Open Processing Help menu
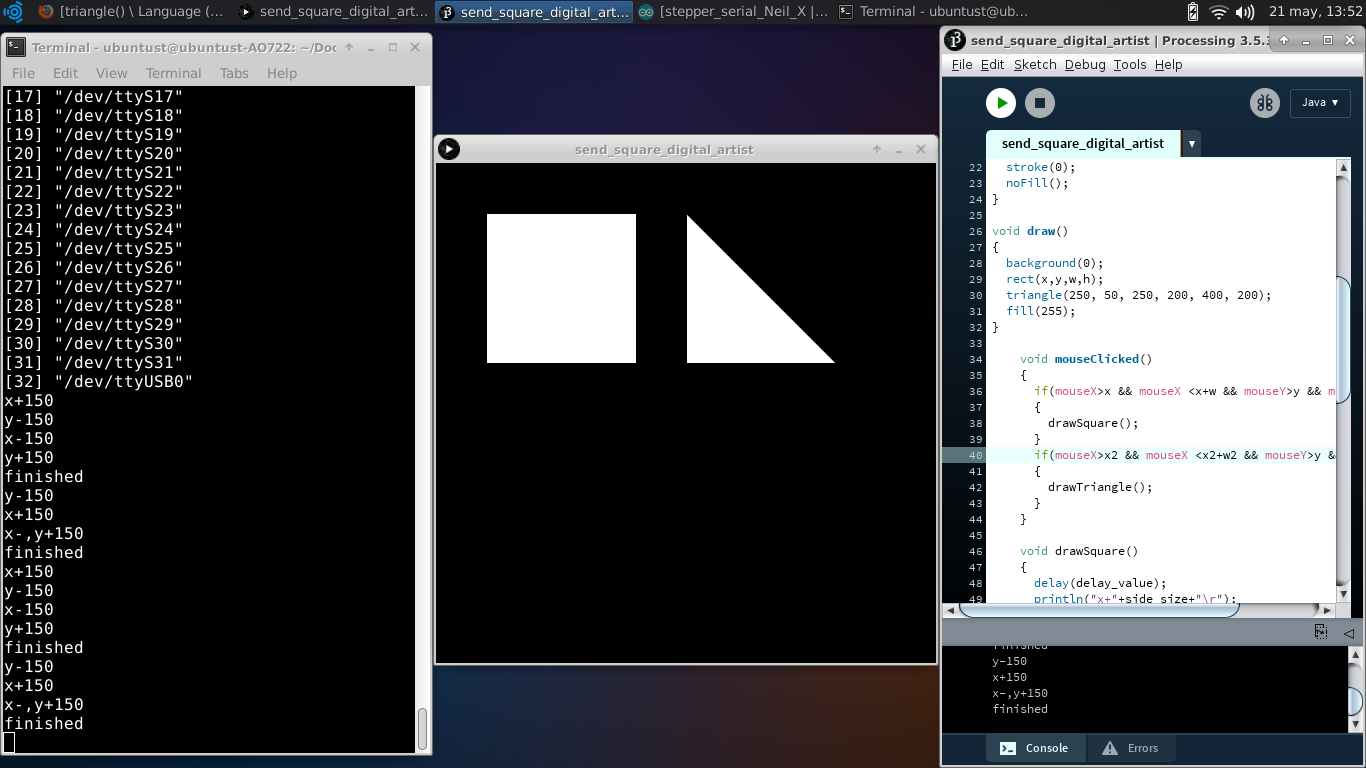This screenshot has width=1366, height=768. pyautogui.click(x=1168, y=65)
